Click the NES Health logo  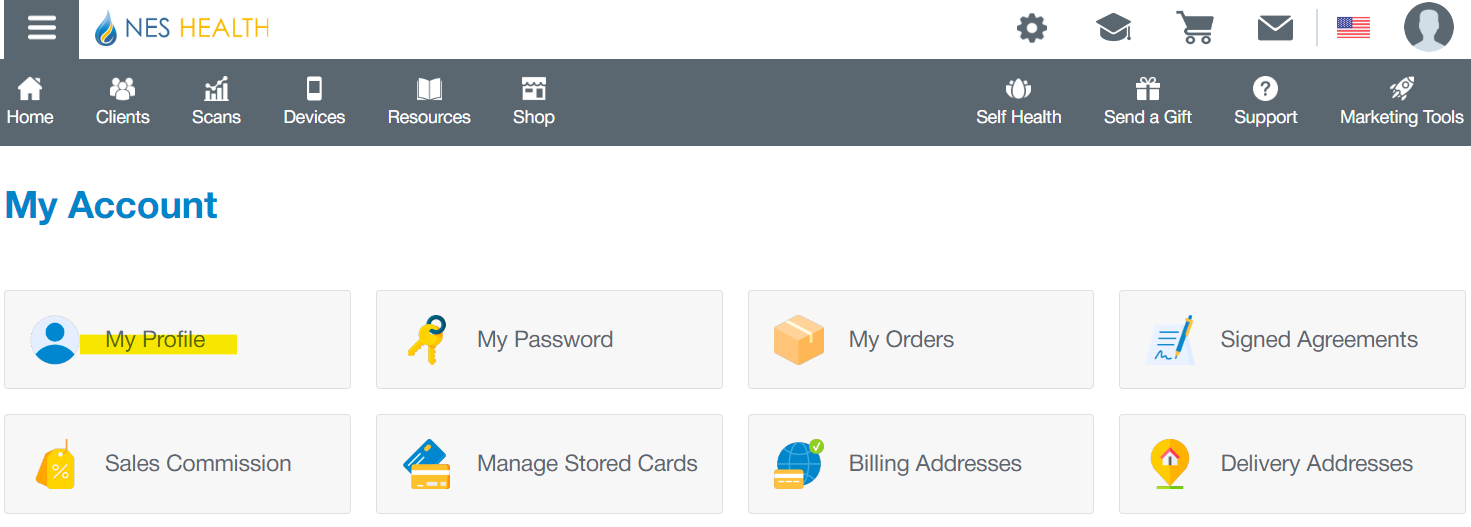point(182,28)
